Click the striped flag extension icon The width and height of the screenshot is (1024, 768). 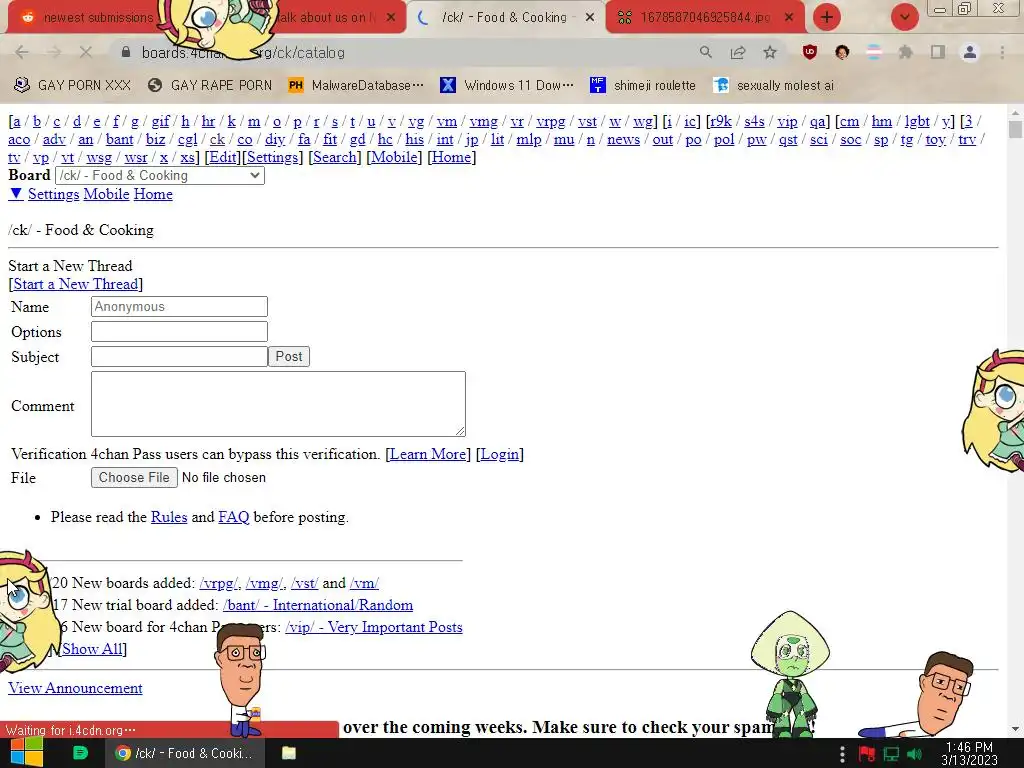coord(874,52)
